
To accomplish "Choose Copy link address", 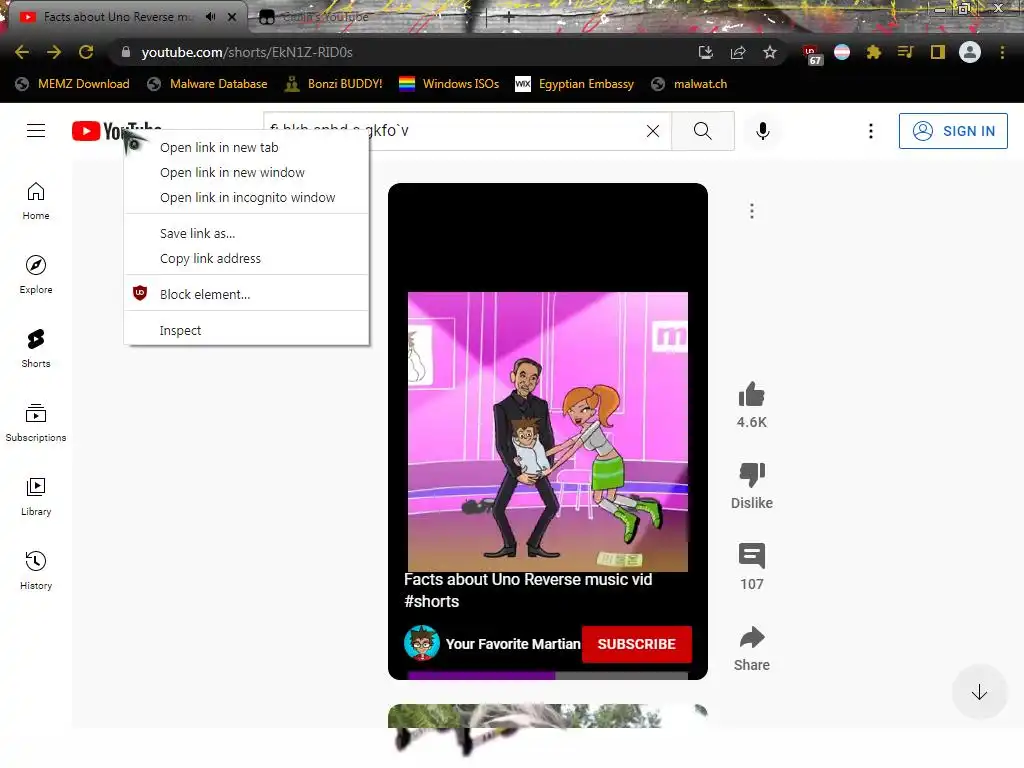I will 246,258.
